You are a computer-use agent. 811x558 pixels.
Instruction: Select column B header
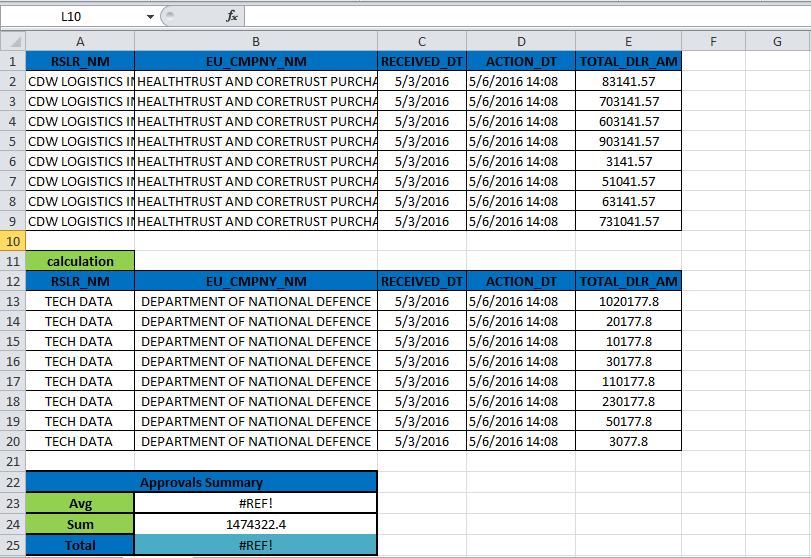pos(256,41)
